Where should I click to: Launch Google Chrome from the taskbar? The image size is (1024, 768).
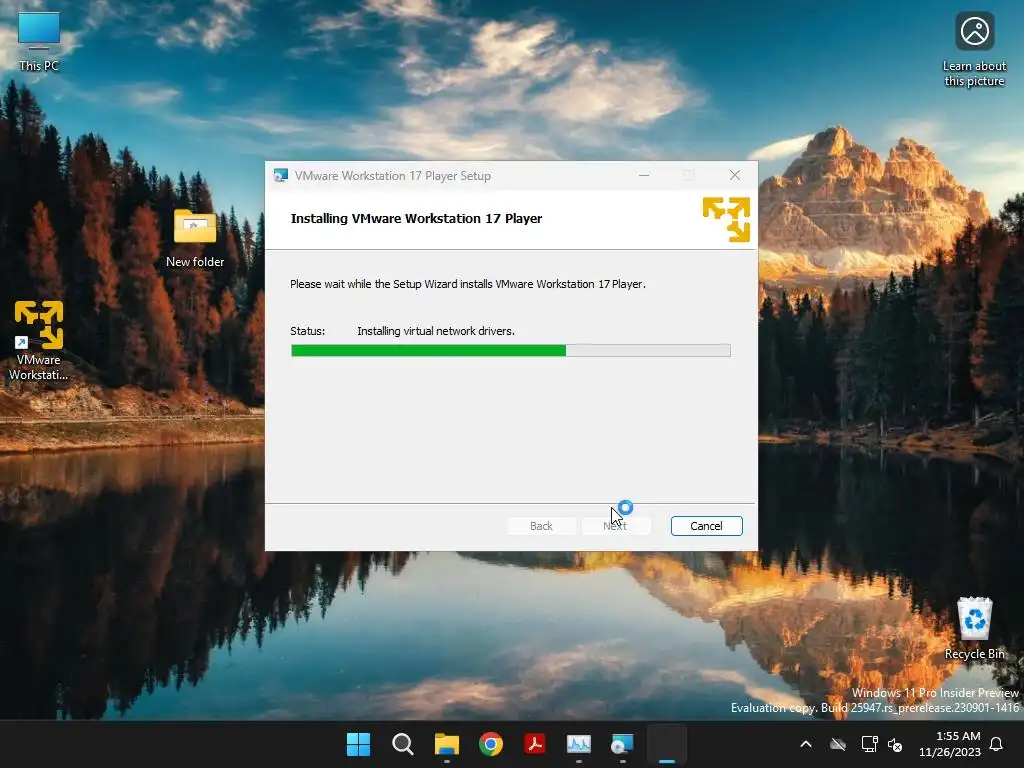(490, 744)
